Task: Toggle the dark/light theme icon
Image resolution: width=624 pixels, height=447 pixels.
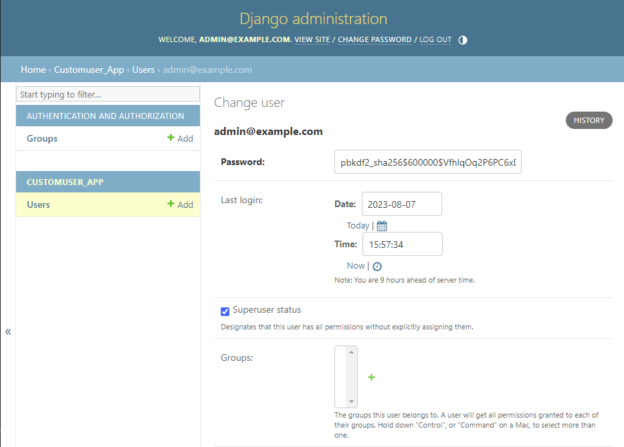Action: click(463, 40)
